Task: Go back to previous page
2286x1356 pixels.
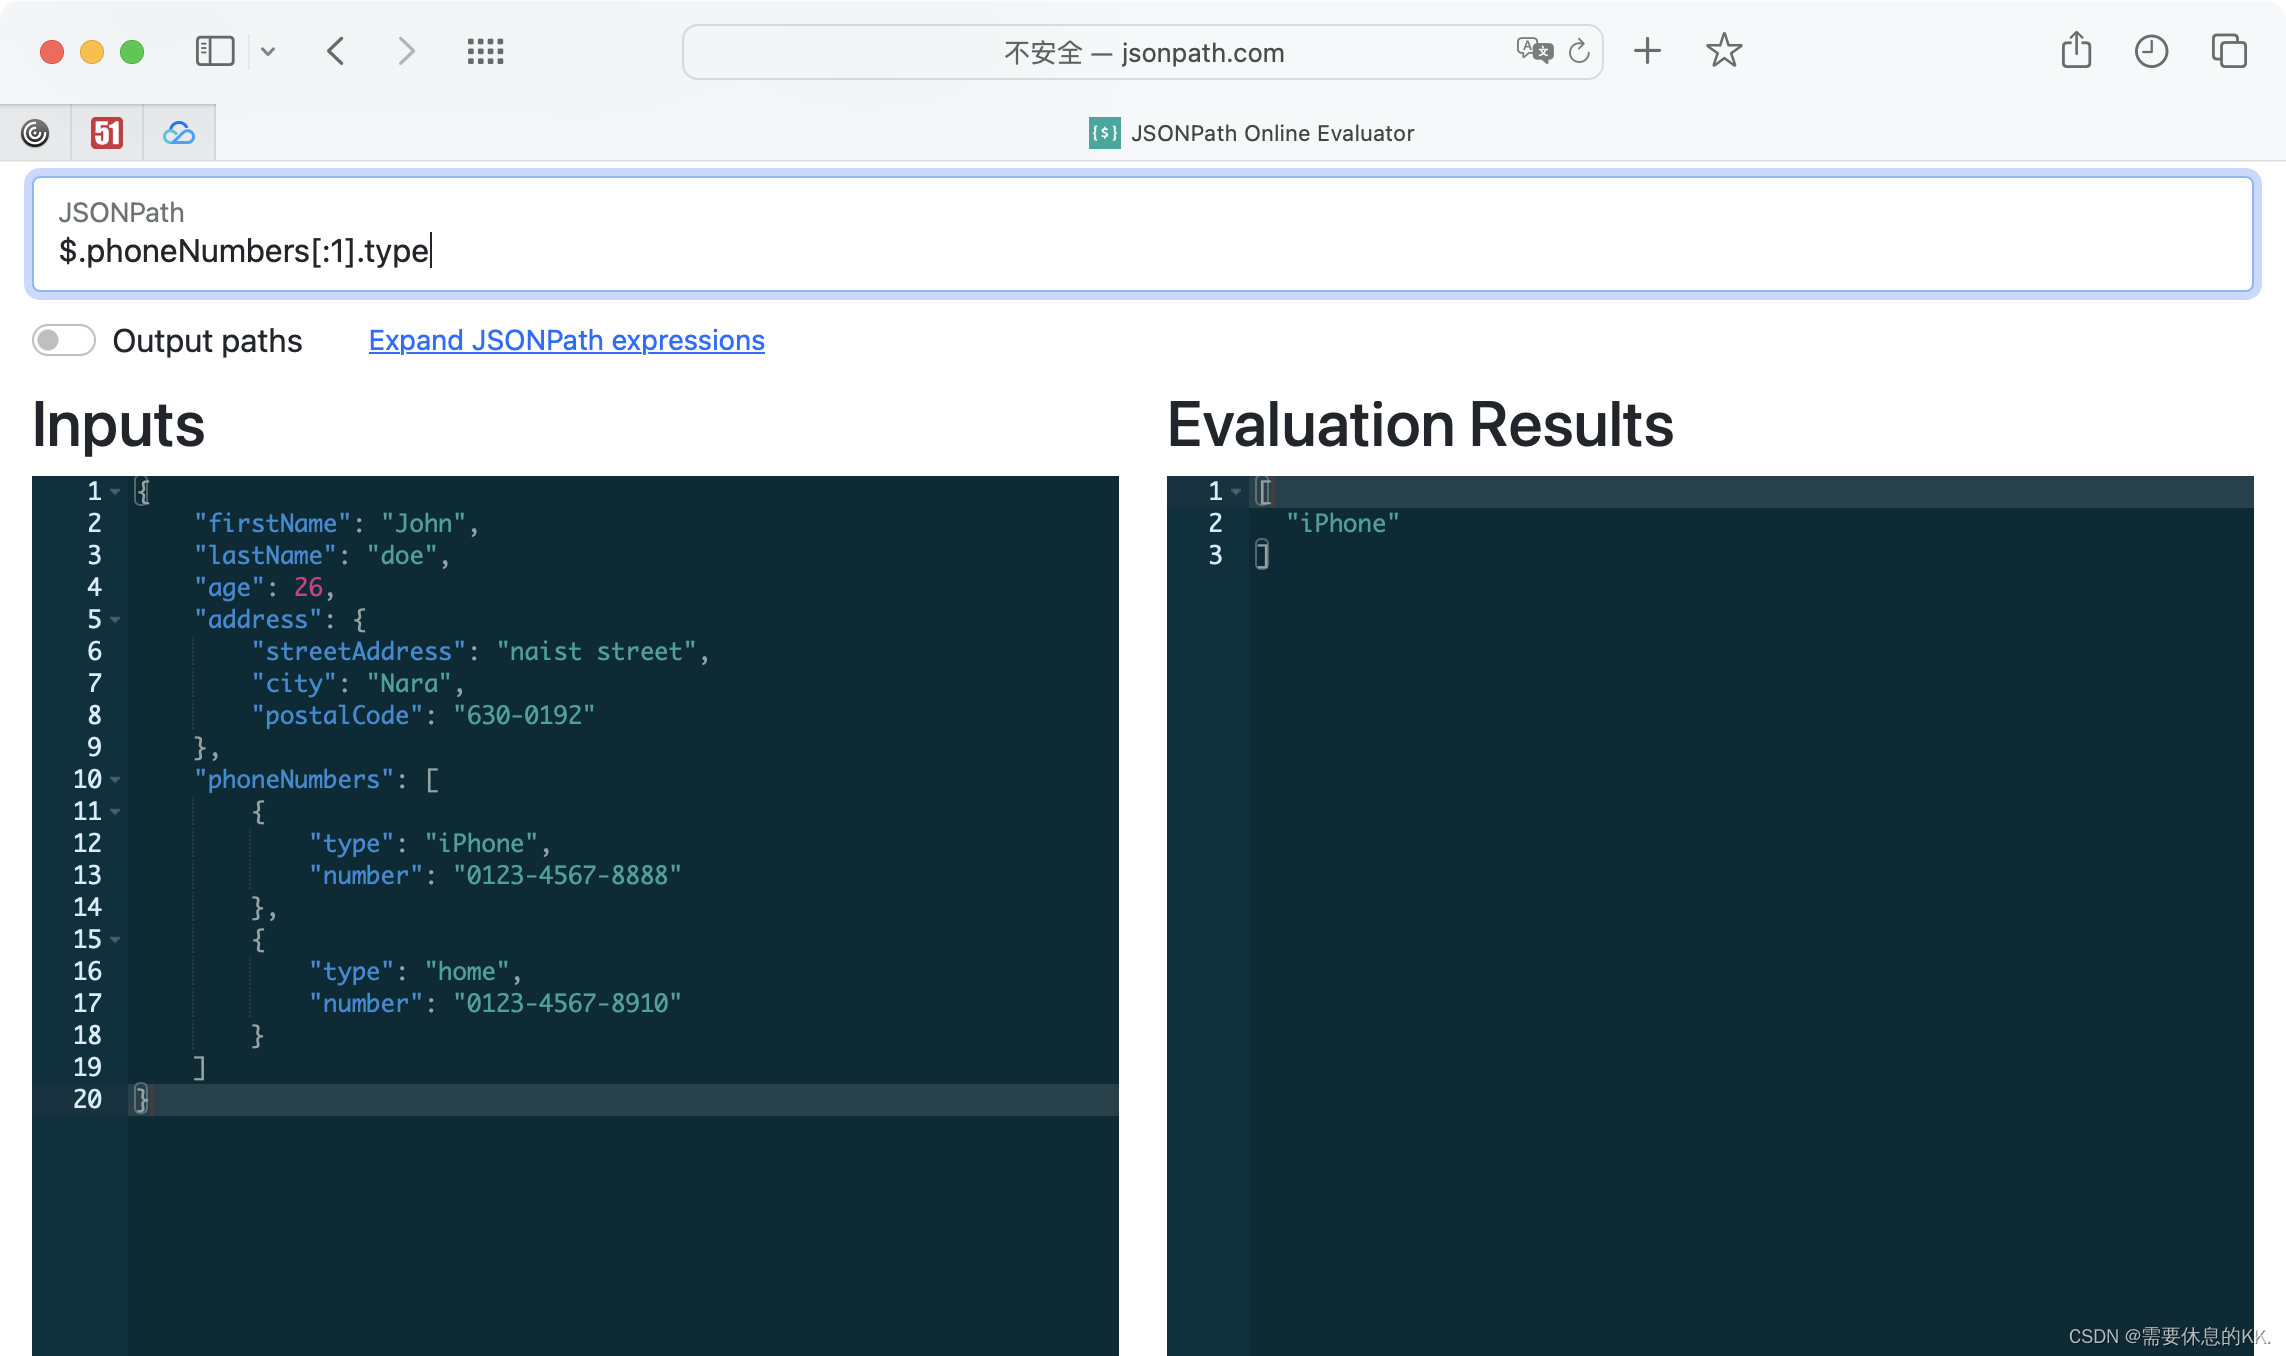Action: point(336,51)
